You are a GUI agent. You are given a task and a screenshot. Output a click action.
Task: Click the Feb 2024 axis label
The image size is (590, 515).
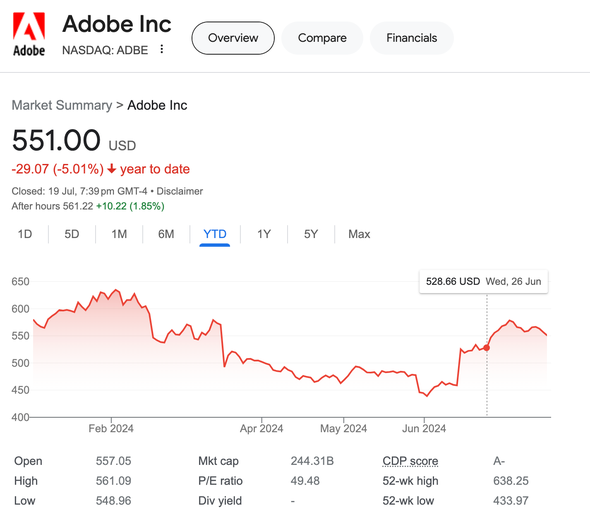click(111, 428)
